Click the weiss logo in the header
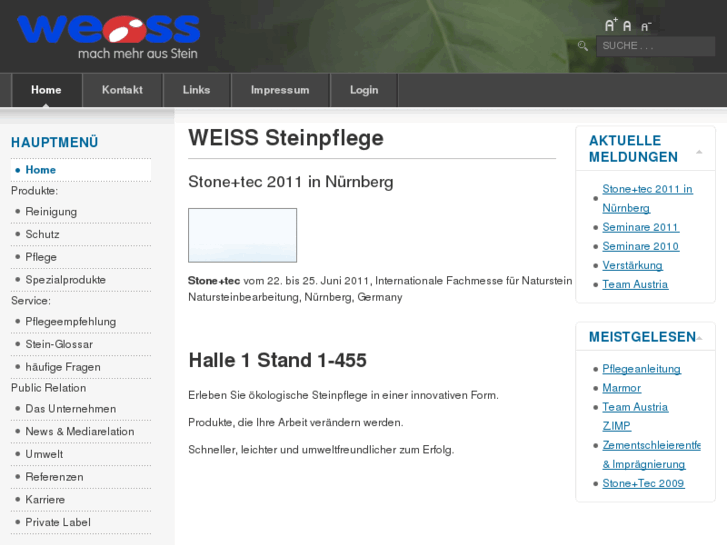Image resolution: width=727 pixels, height=545 pixels. click(x=108, y=37)
